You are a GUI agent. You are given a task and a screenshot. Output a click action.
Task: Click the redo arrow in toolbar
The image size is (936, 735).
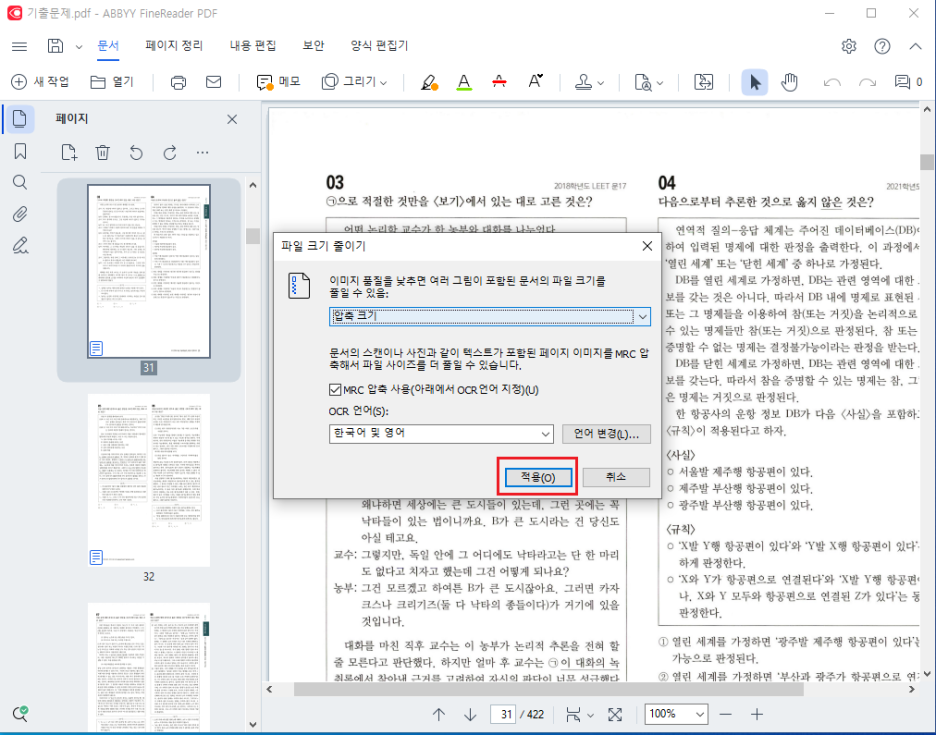(867, 82)
